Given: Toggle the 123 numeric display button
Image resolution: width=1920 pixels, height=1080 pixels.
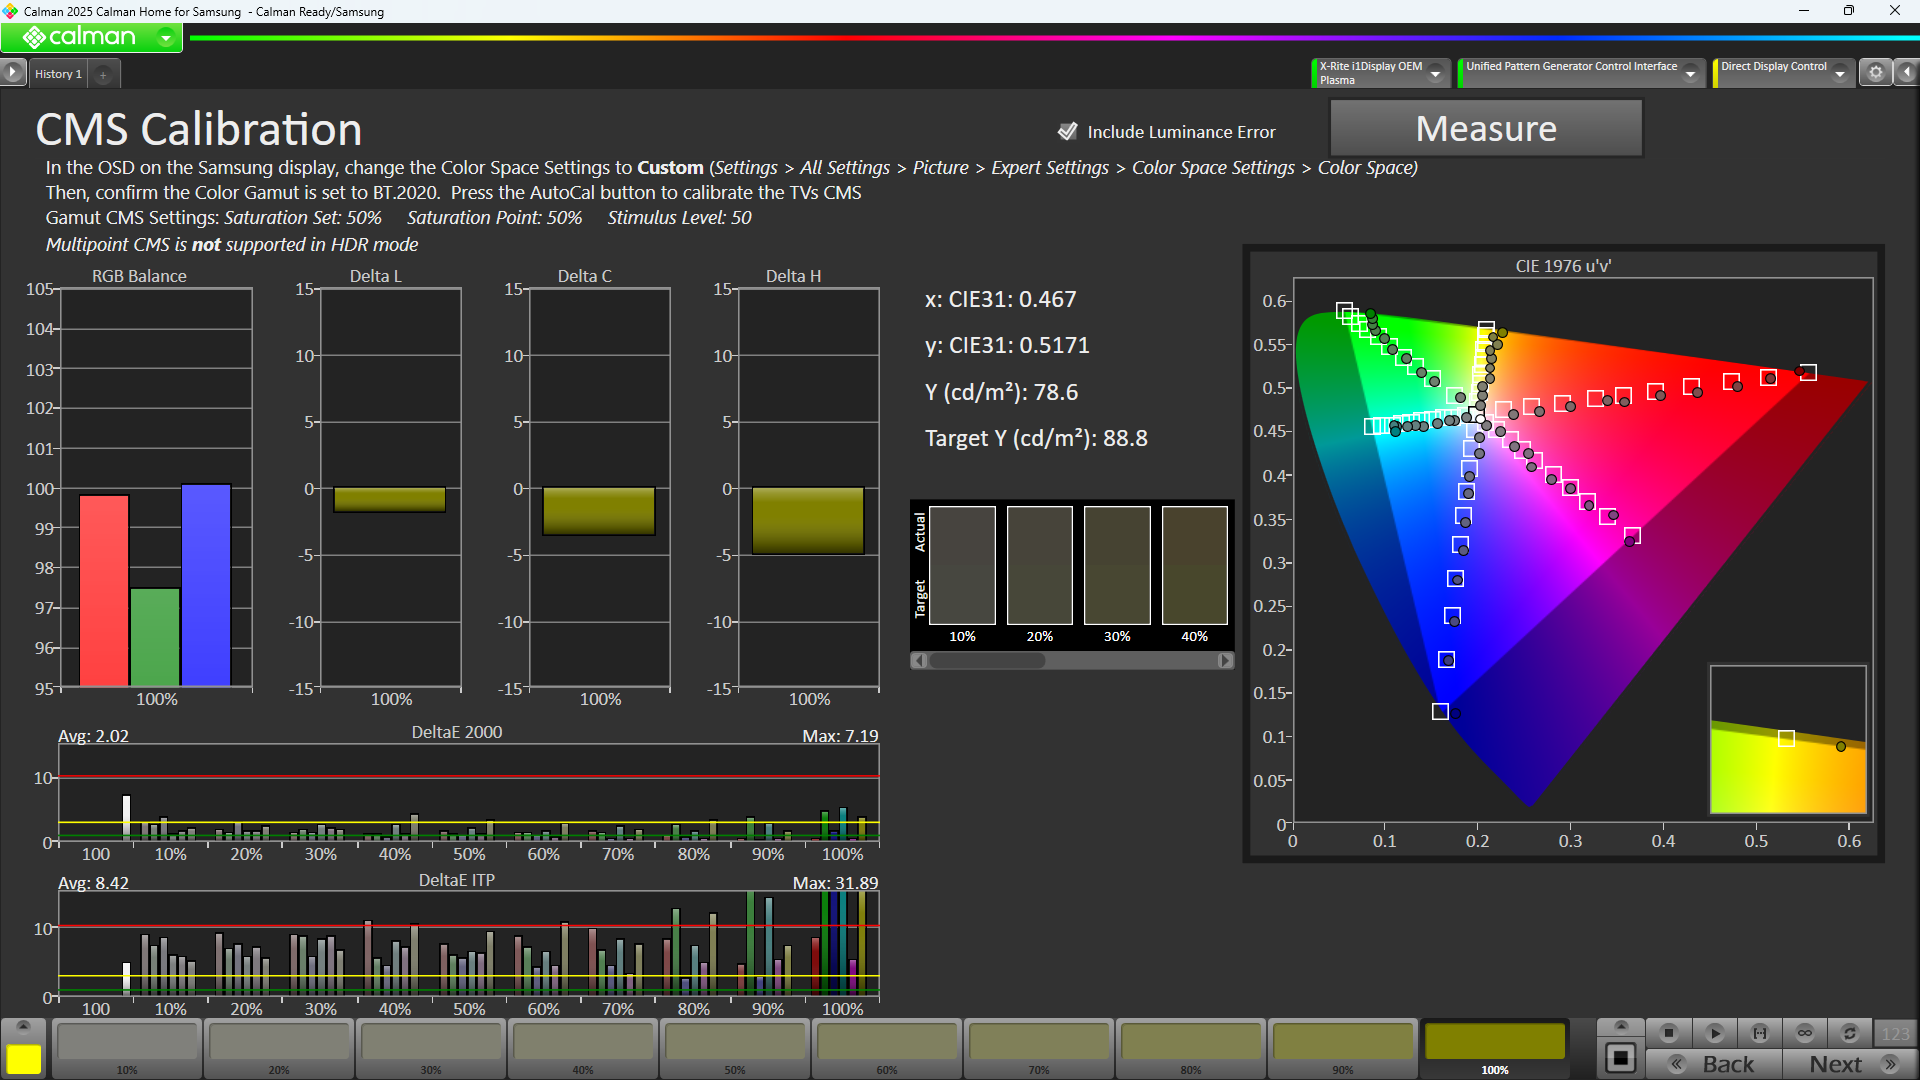Looking at the screenshot, I should pyautogui.click(x=1895, y=1033).
